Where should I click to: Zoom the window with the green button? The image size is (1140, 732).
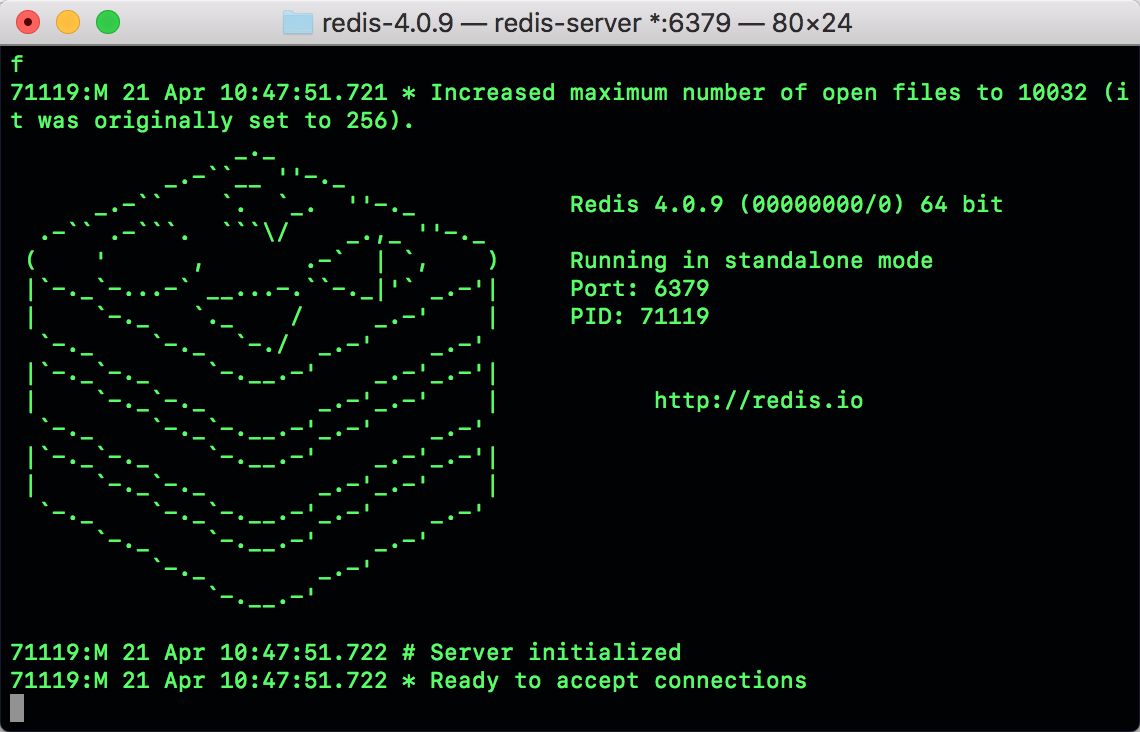coord(107,22)
